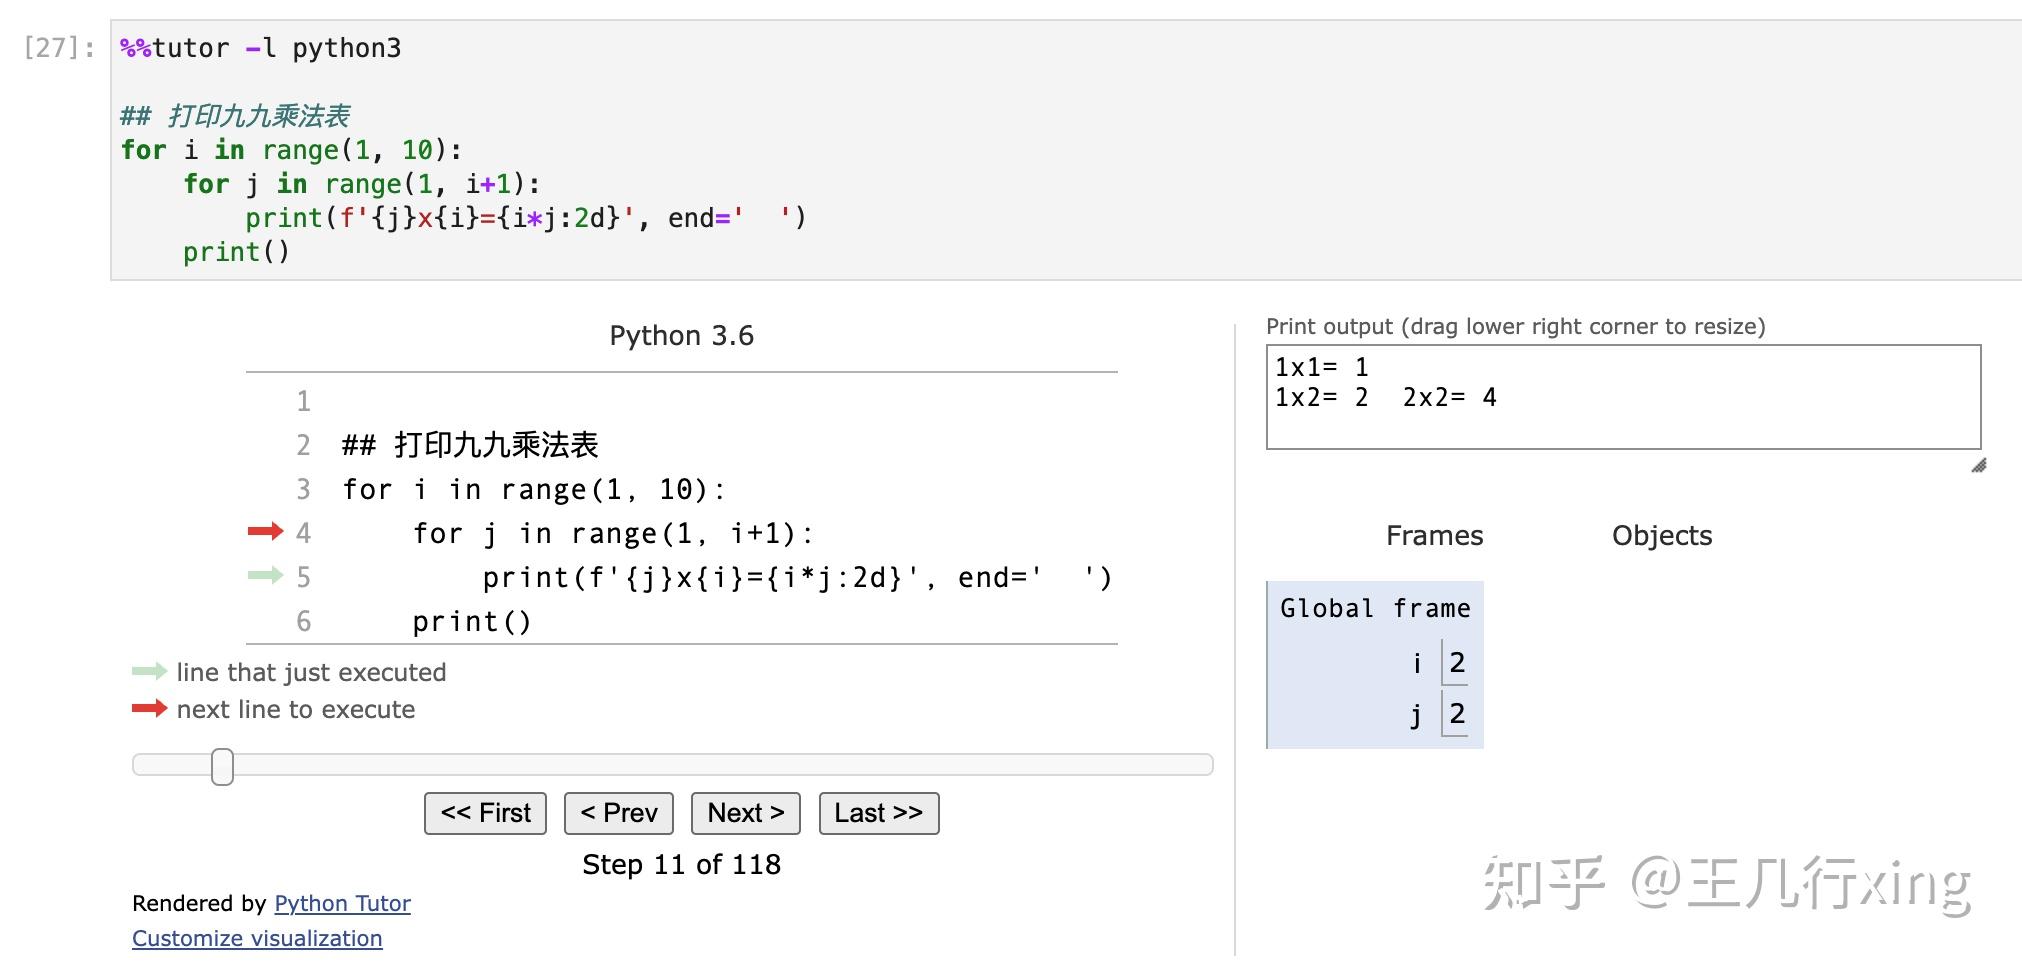2022x974 pixels.
Task: Expand the Objects section
Action: pos(1661,535)
